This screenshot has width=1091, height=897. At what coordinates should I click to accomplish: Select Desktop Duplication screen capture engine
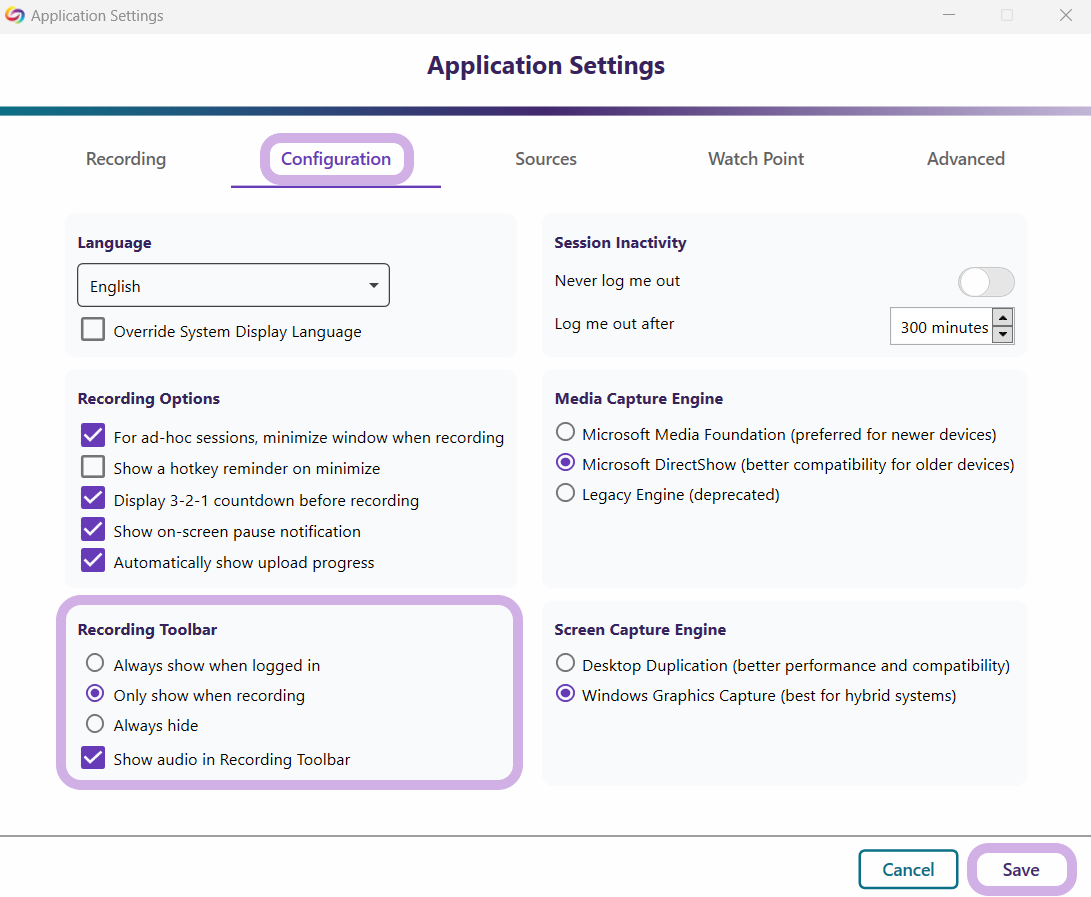(x=566, y=664)
